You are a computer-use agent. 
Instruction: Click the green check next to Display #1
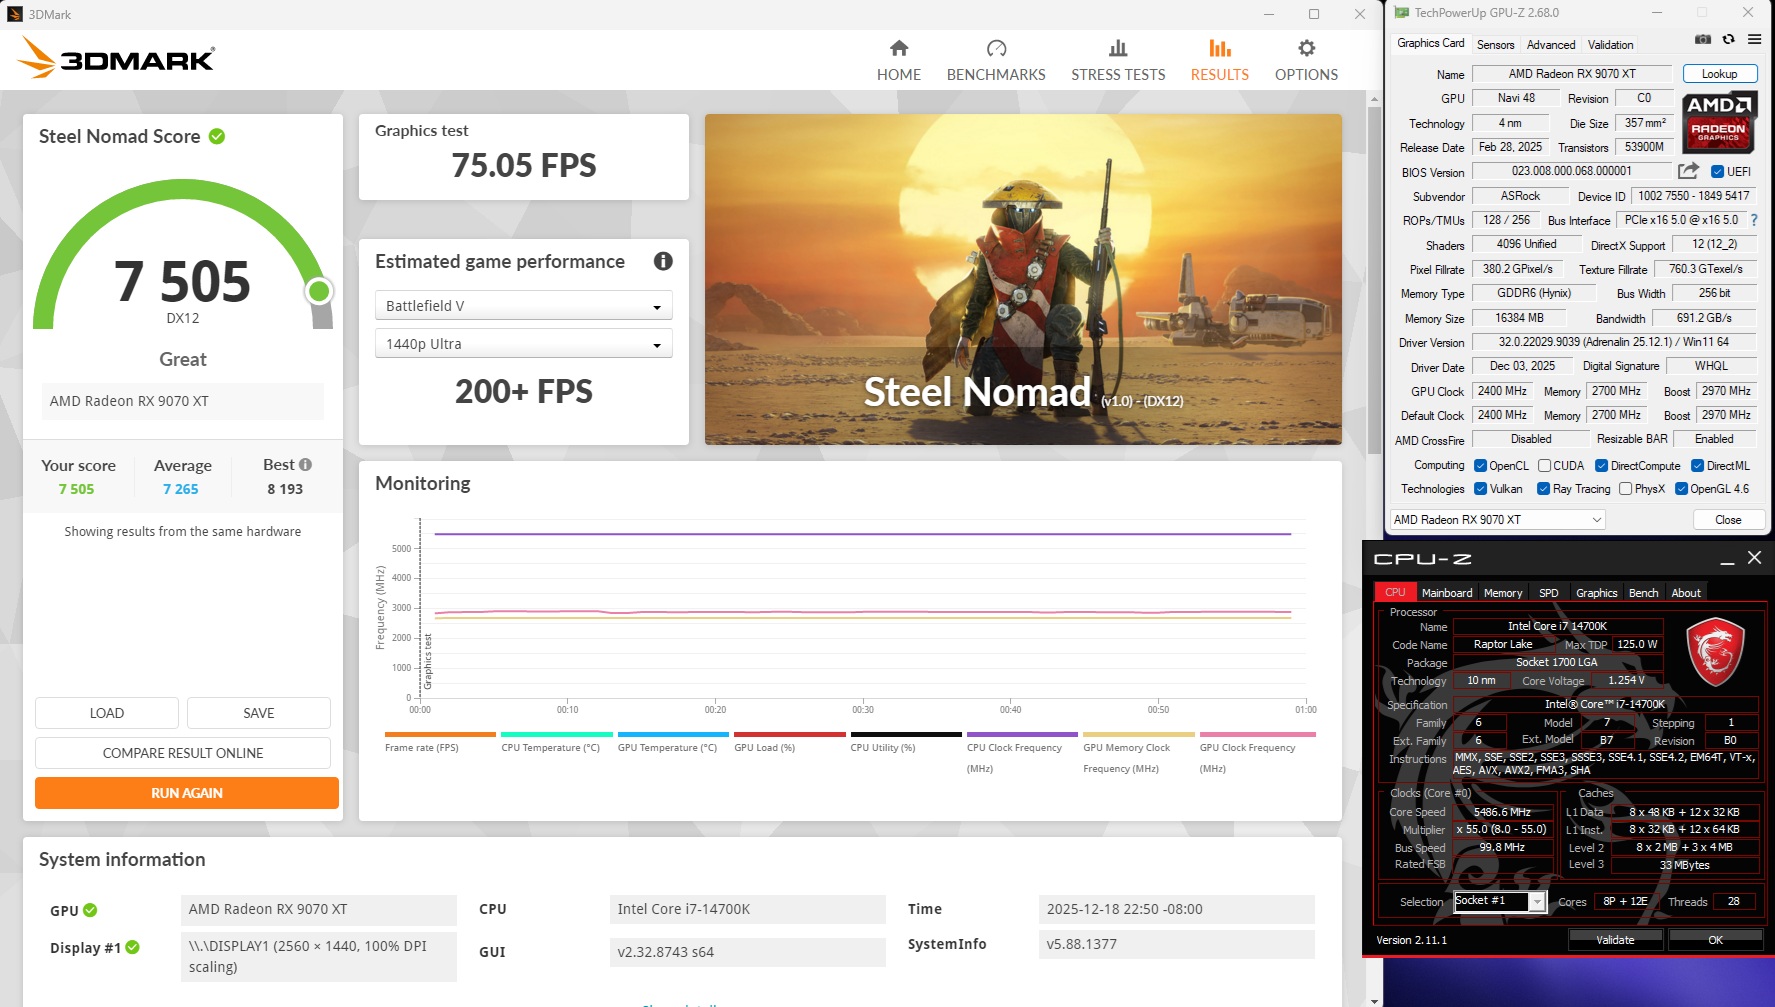pyautogui.click(x=133, y=947)
